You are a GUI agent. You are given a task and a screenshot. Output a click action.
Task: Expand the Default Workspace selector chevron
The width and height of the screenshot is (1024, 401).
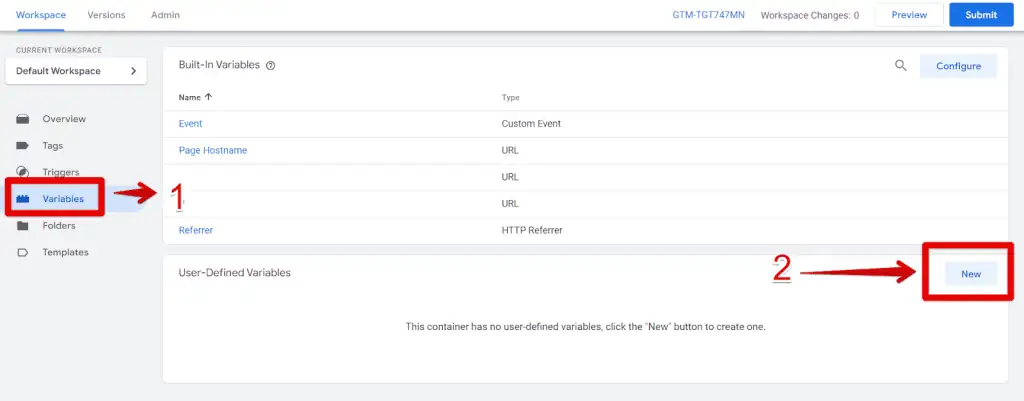[133, 71]
